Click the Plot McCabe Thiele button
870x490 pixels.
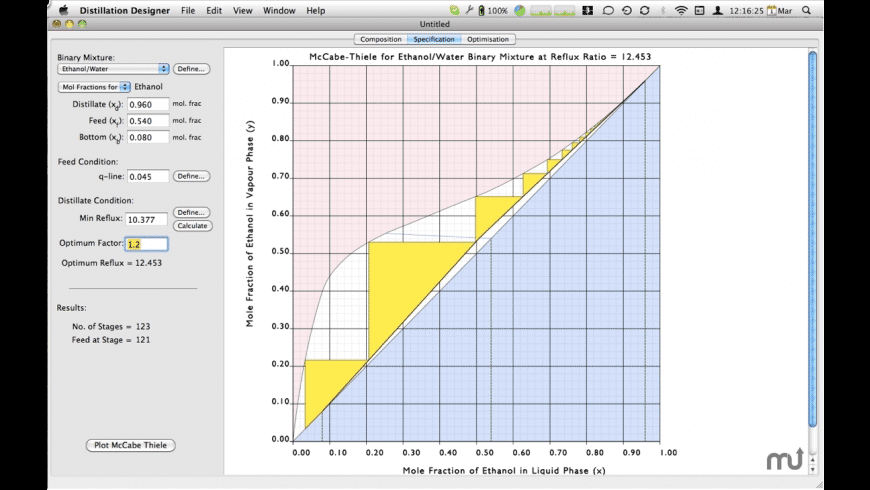[x=130, y=445]
